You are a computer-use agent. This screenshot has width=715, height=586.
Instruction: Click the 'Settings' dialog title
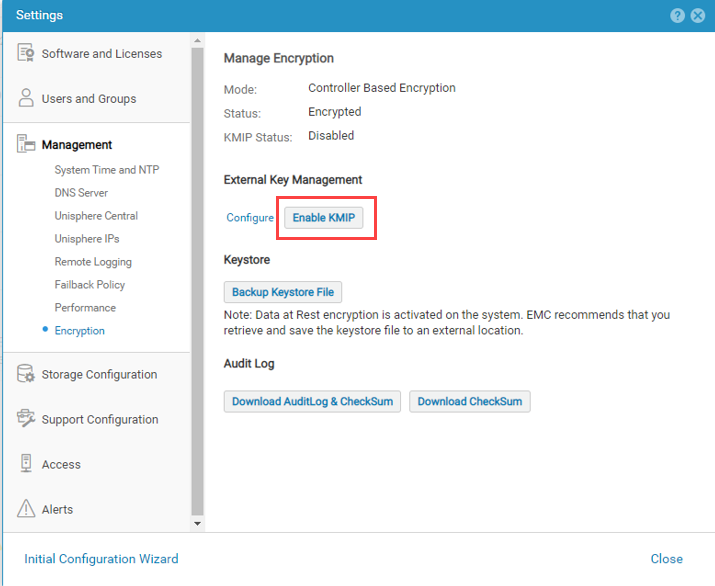click(39, 15)
